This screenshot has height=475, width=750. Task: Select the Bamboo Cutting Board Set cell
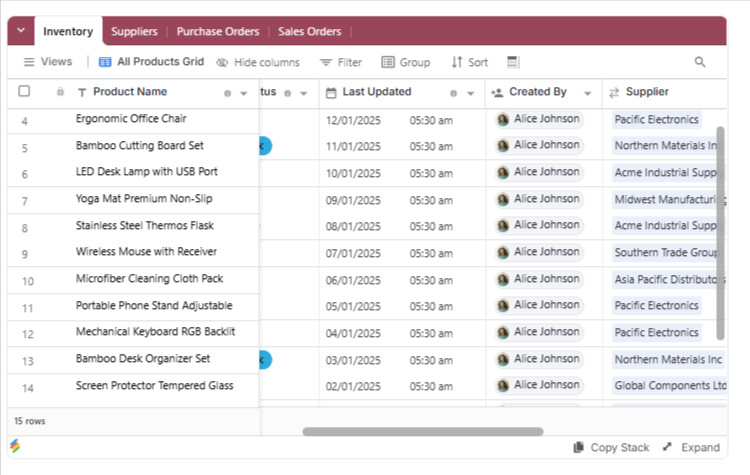[x=140, y=145]
